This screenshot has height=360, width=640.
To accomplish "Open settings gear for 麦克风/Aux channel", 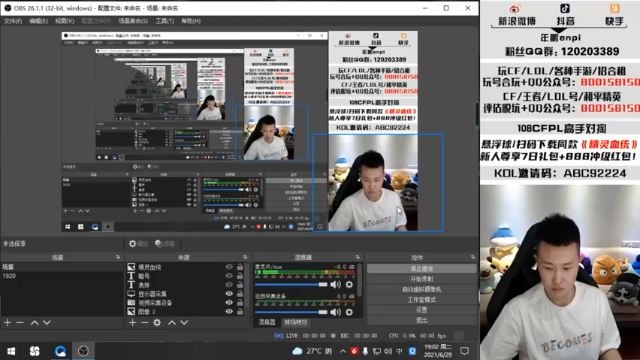I will point(349,284).
